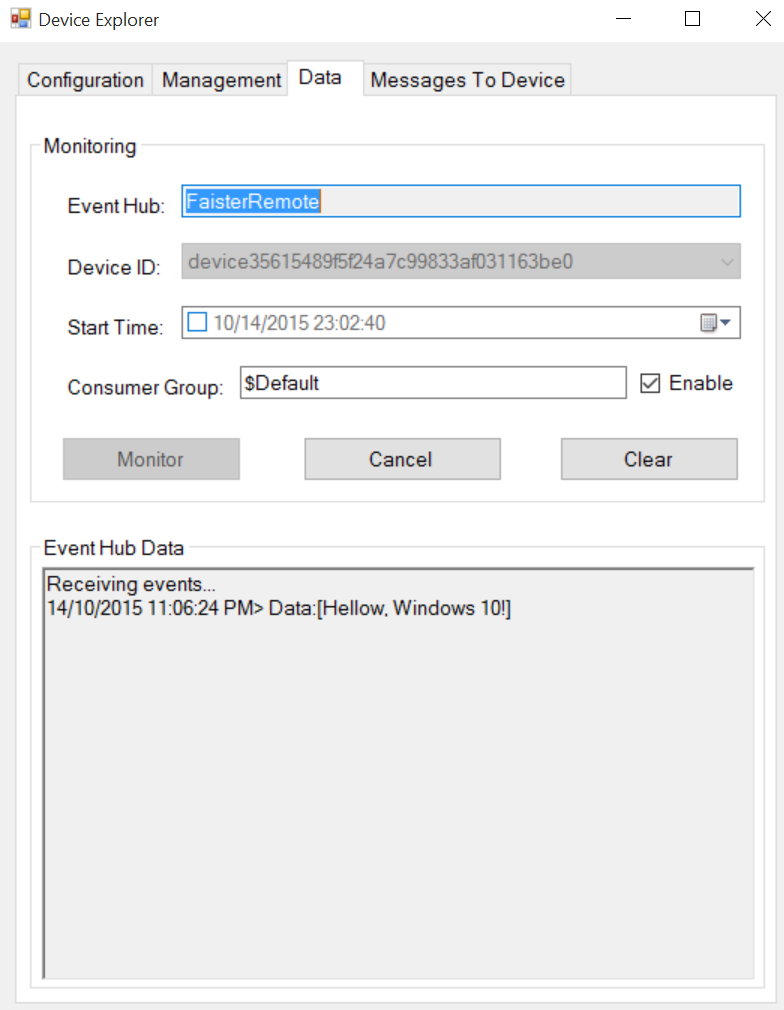The width and height of the screenshot is (784, 1010).
Task: Open the Start Time calendar picker icon
Action: click(708, 322)
